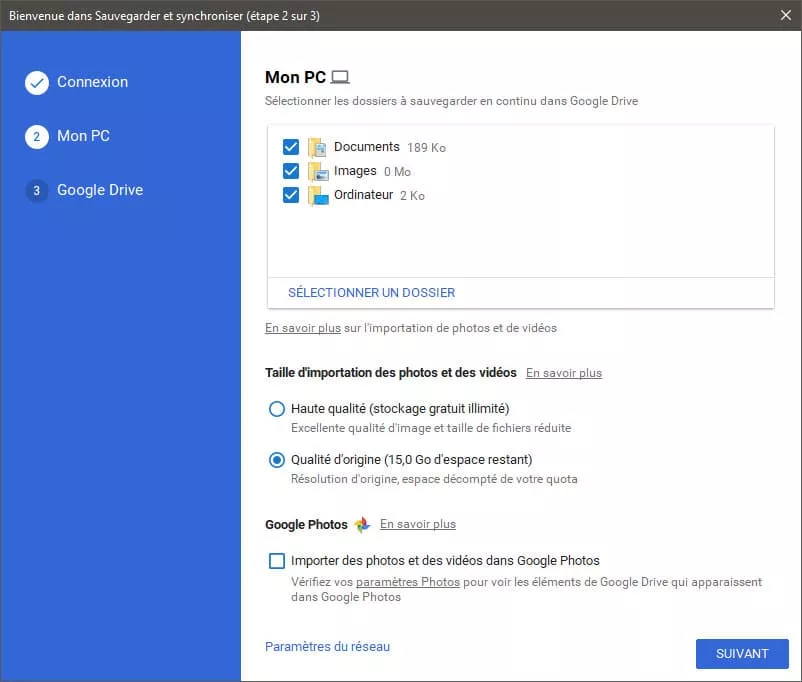Click the Ordinateur folder name
This screenshot has width=802, height=682.
(x=364, y=195)
